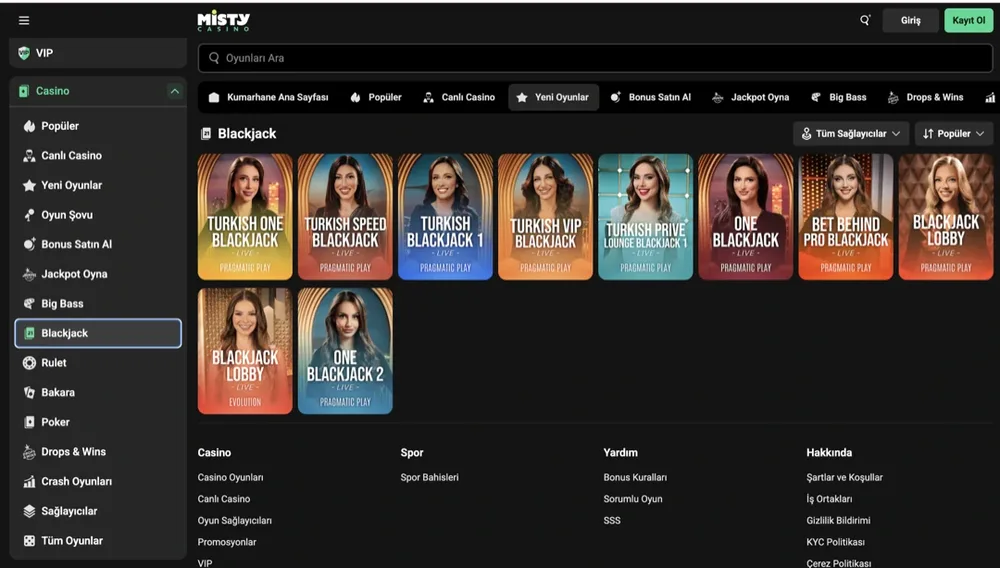This screenshot has width=1000, height=568.
Task: Click the Jackpot Oyna icon in top tabs
Action: [717, 98]
